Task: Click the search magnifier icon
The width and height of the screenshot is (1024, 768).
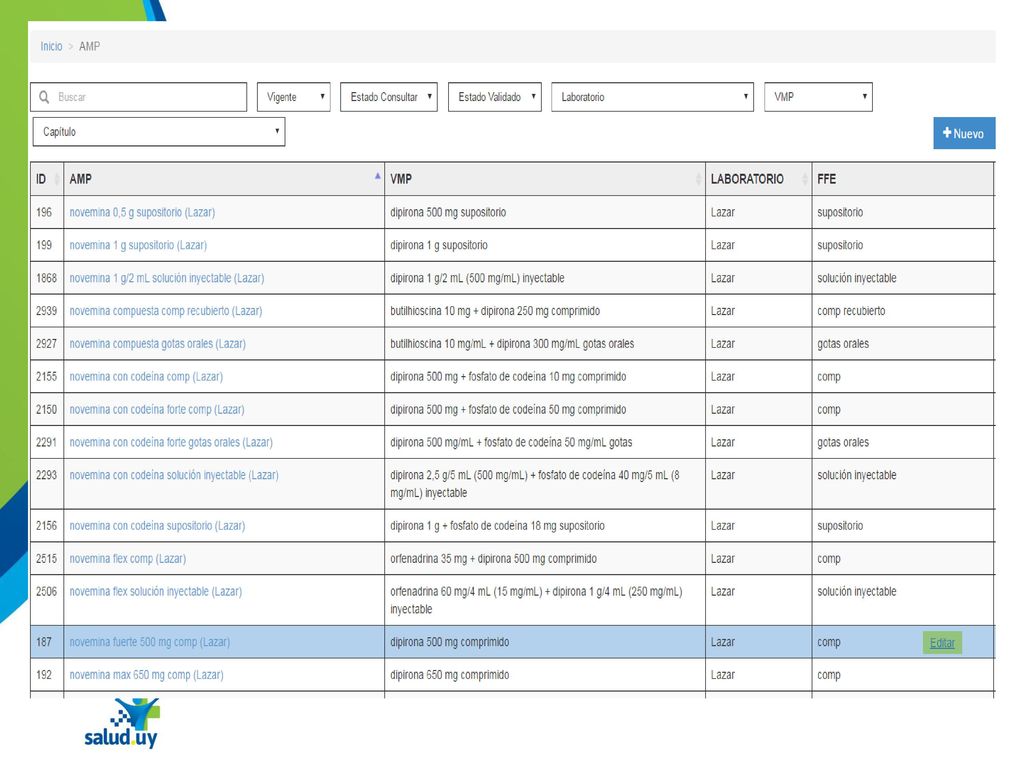Action: 44,97
